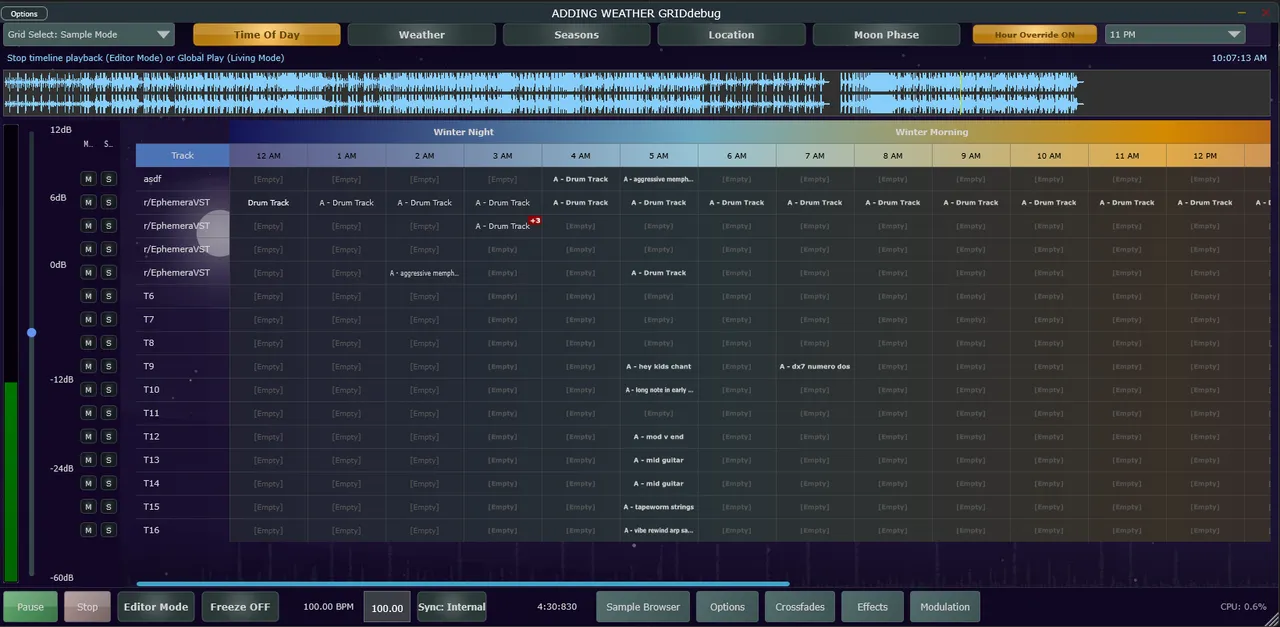Image resolution: width=1280 pixels, height=627 pixels.
Task: Toggle Hour Override ON button
Action: tap(1035, 35)
